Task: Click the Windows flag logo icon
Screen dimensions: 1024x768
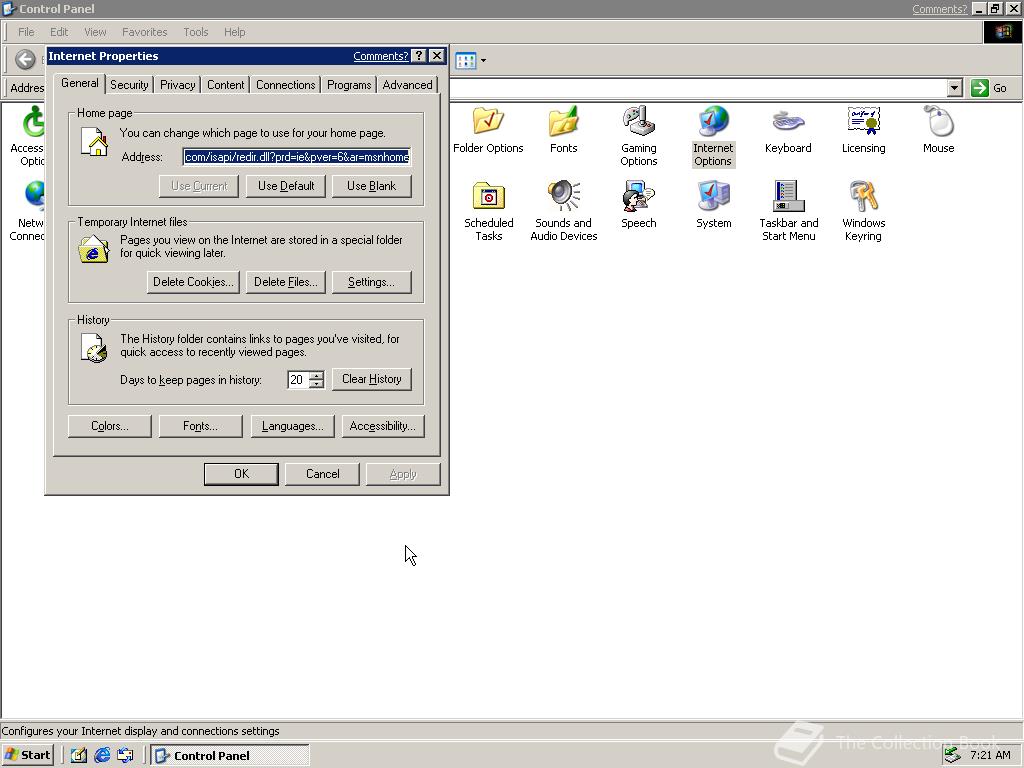Action: point(1002,32)
